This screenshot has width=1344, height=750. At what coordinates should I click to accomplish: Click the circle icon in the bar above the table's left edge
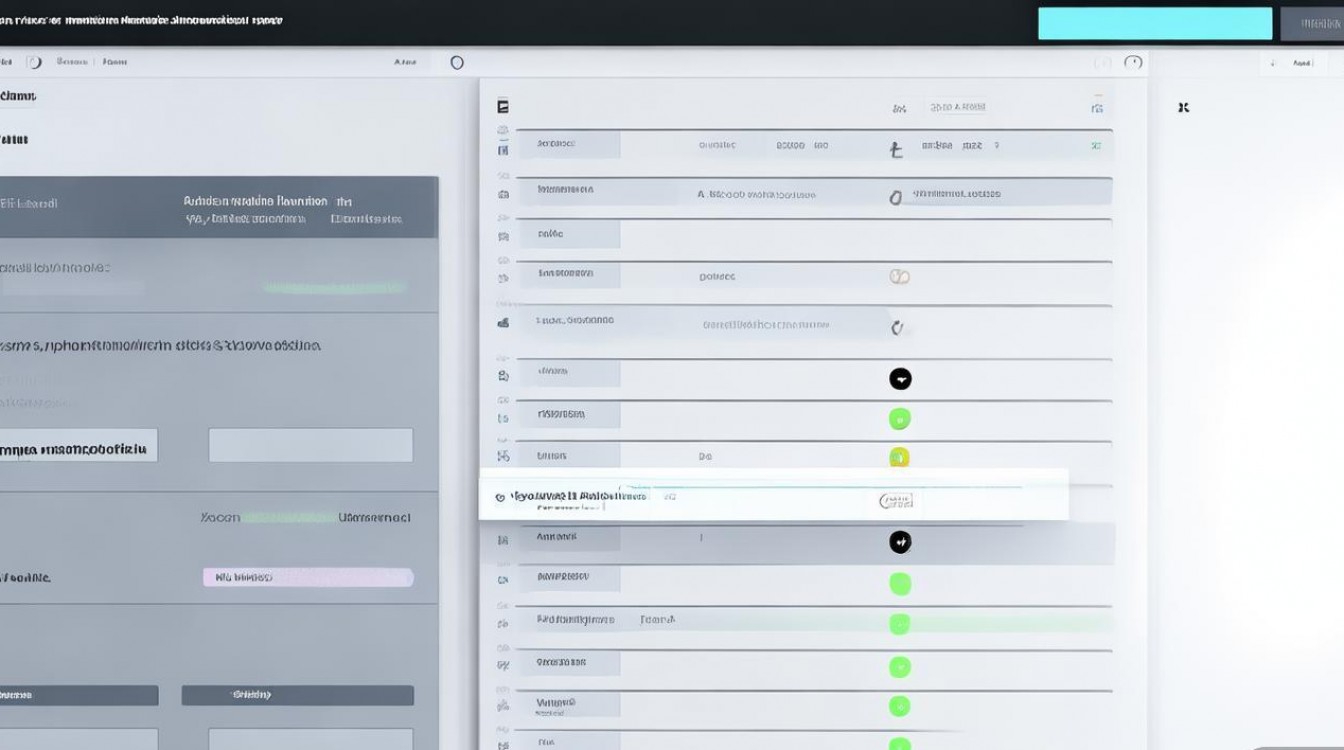click(457, 62)
